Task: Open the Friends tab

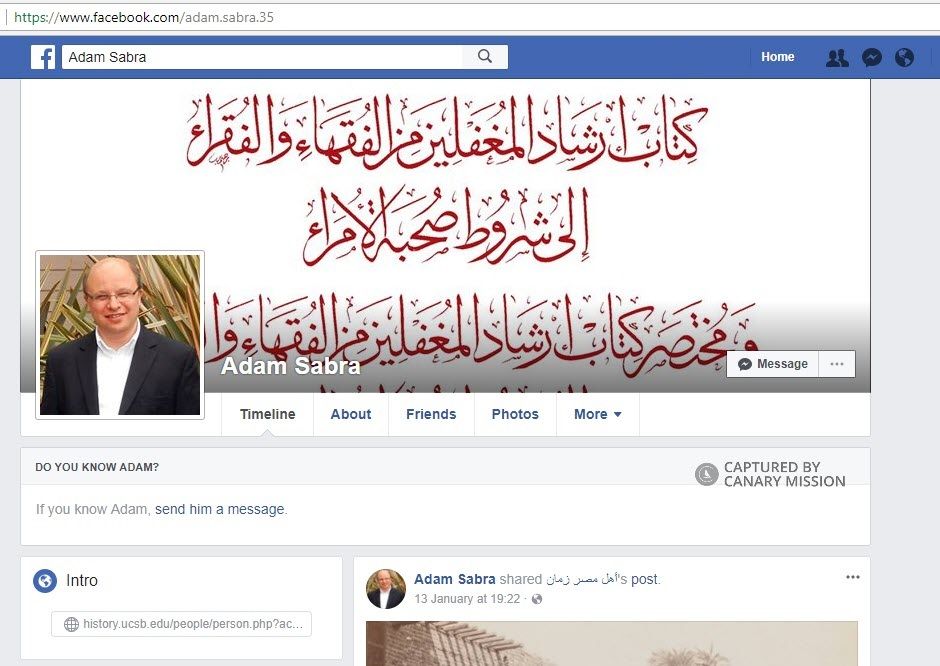Action: [x=431, y=414]
